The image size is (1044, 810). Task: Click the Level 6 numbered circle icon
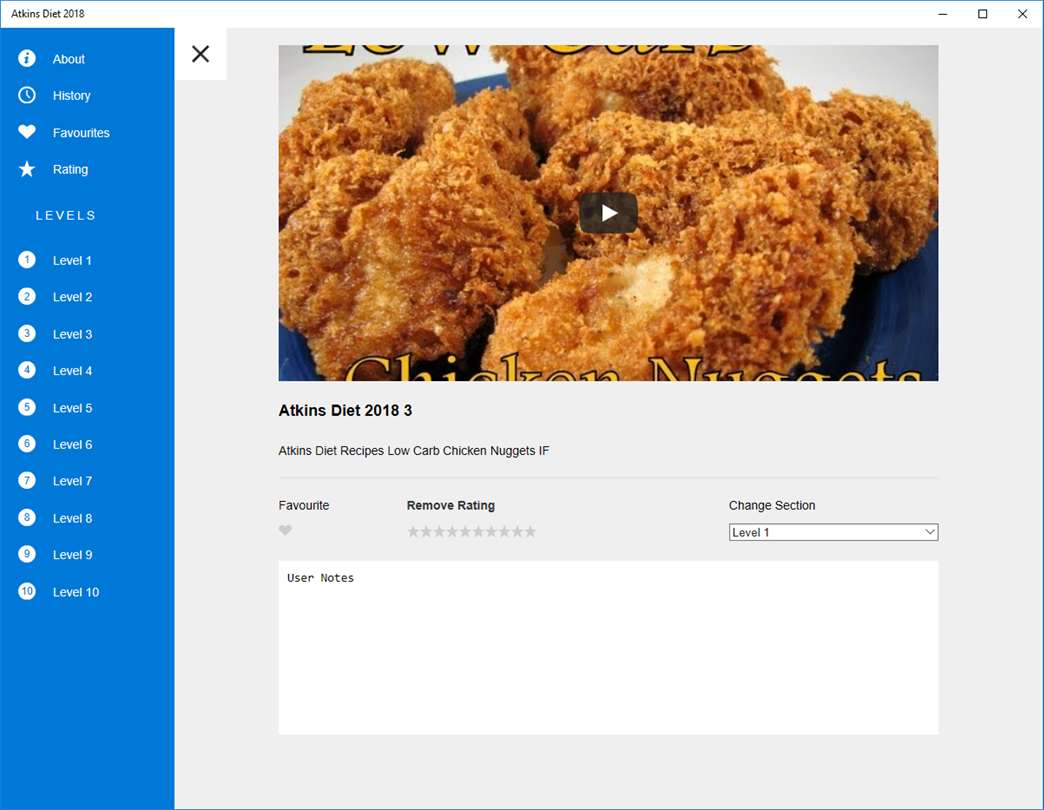(x=27, y=443)
